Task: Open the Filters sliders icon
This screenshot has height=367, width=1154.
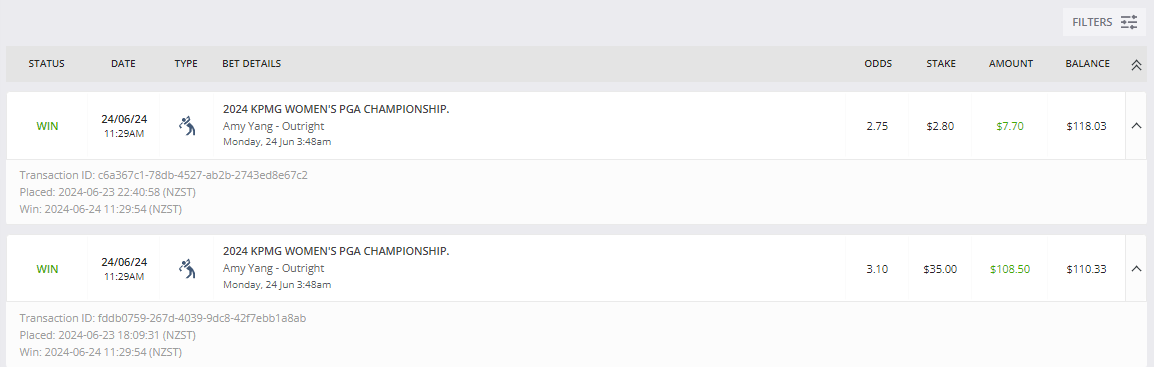Action: (x=1128, y=22)
